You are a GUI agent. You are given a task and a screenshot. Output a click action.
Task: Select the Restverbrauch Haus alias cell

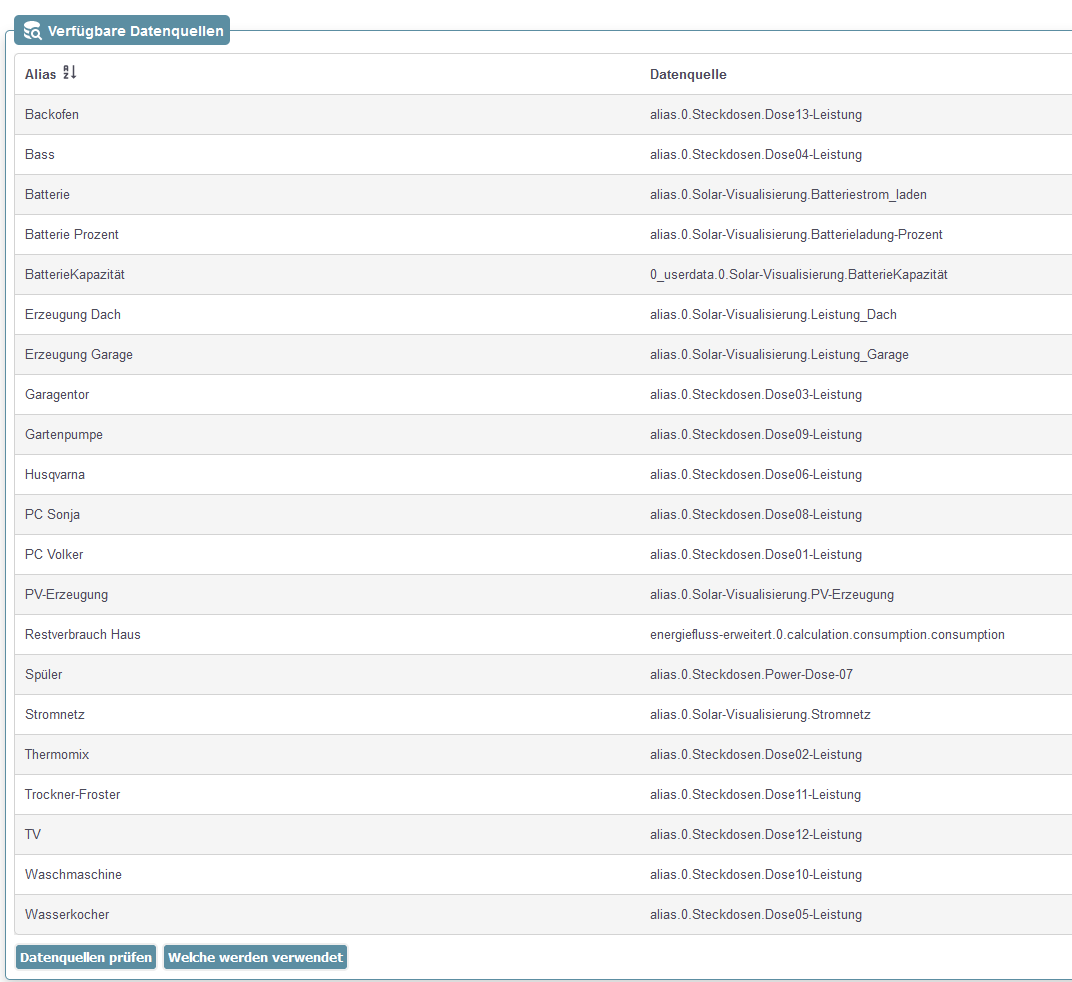point(83,635)
